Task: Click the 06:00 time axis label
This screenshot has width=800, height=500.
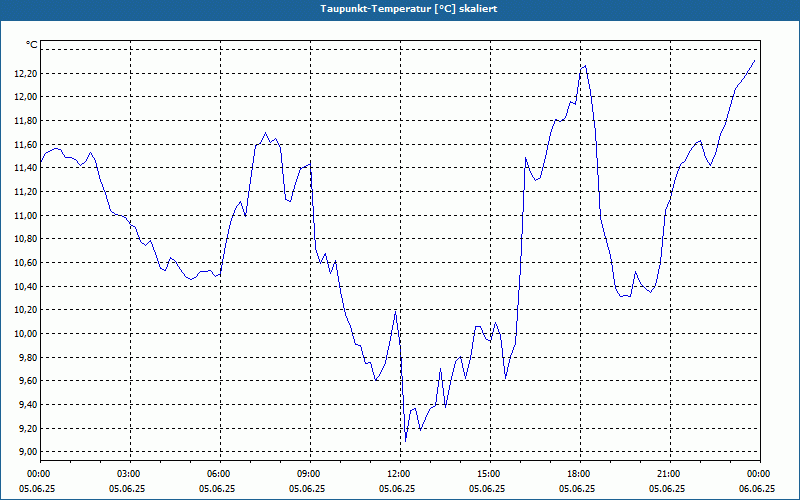Action: pyautogui.click(x=220, y=474)
